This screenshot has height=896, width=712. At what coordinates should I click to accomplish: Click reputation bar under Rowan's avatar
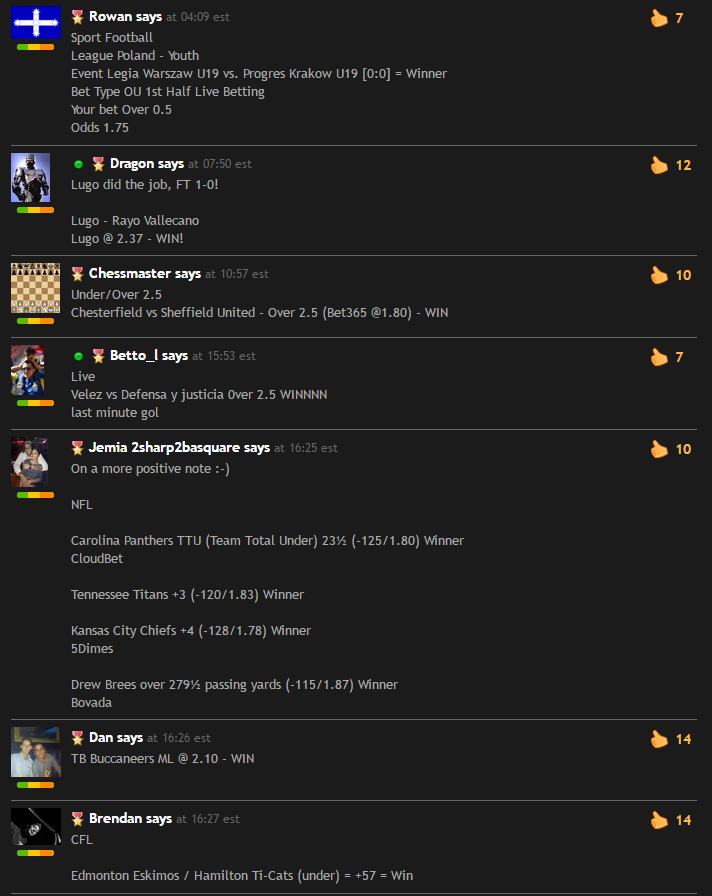pyautogui.click(x=35, y=47)
